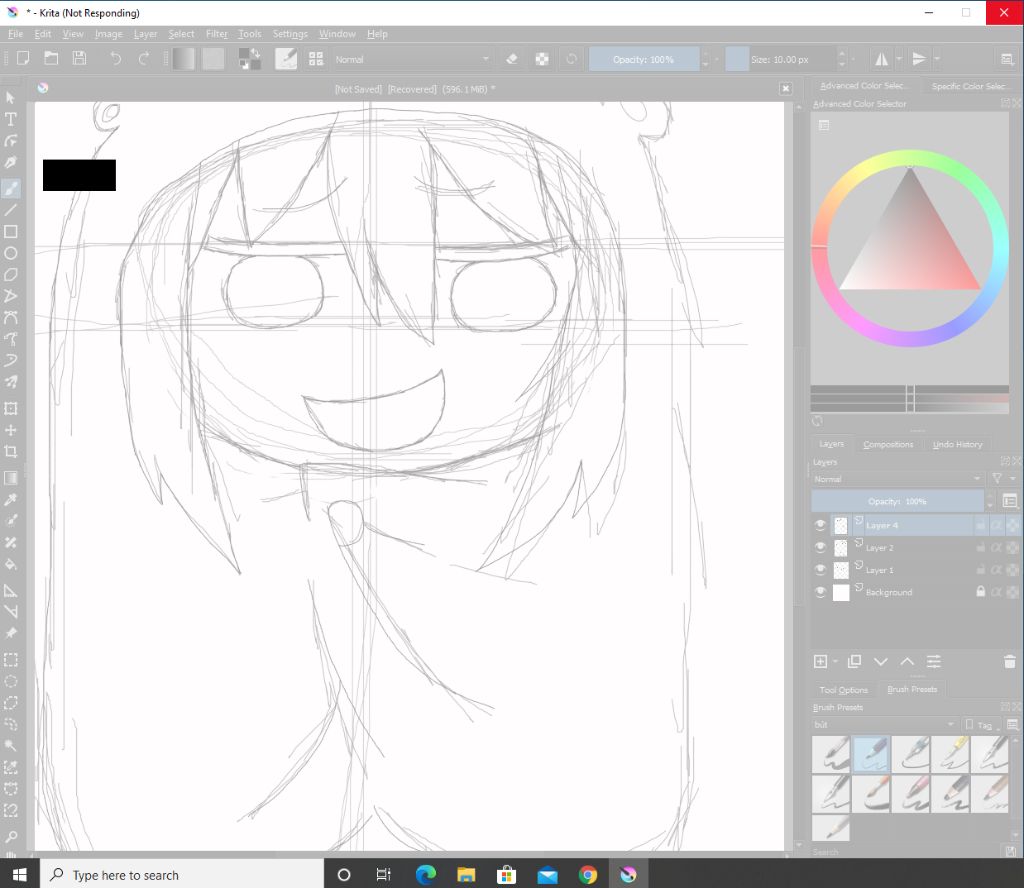Select the Move tool

(10, 430)
